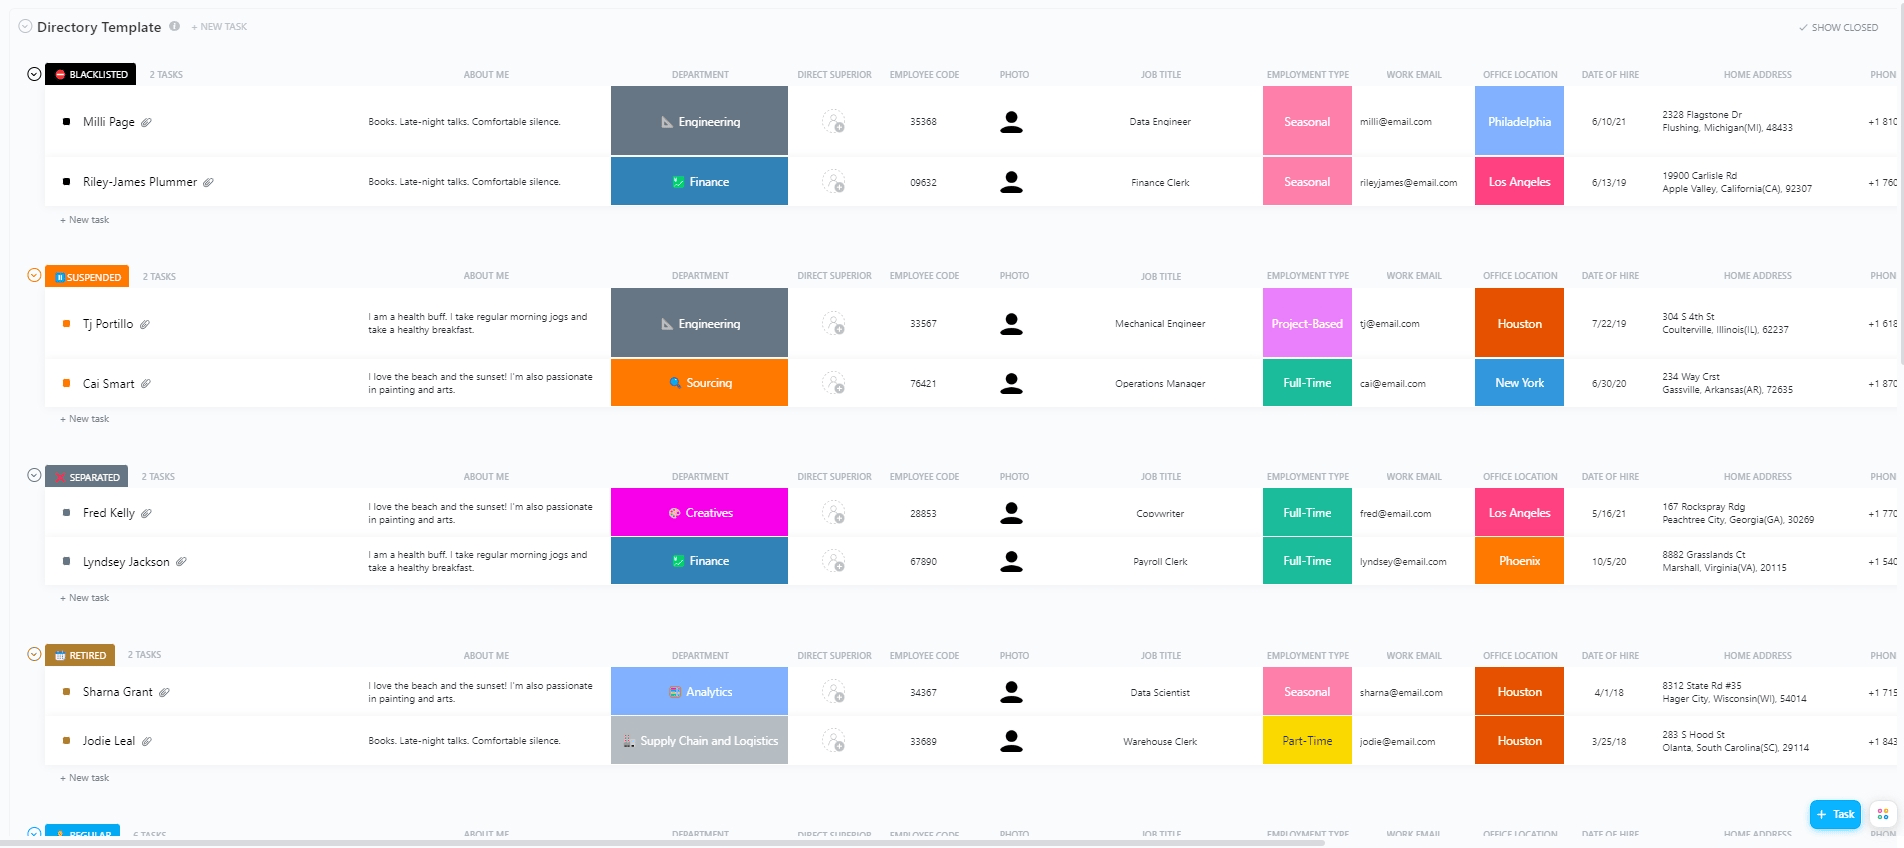
Task: Open the Blacklisted status label
Action: [91, 74]
